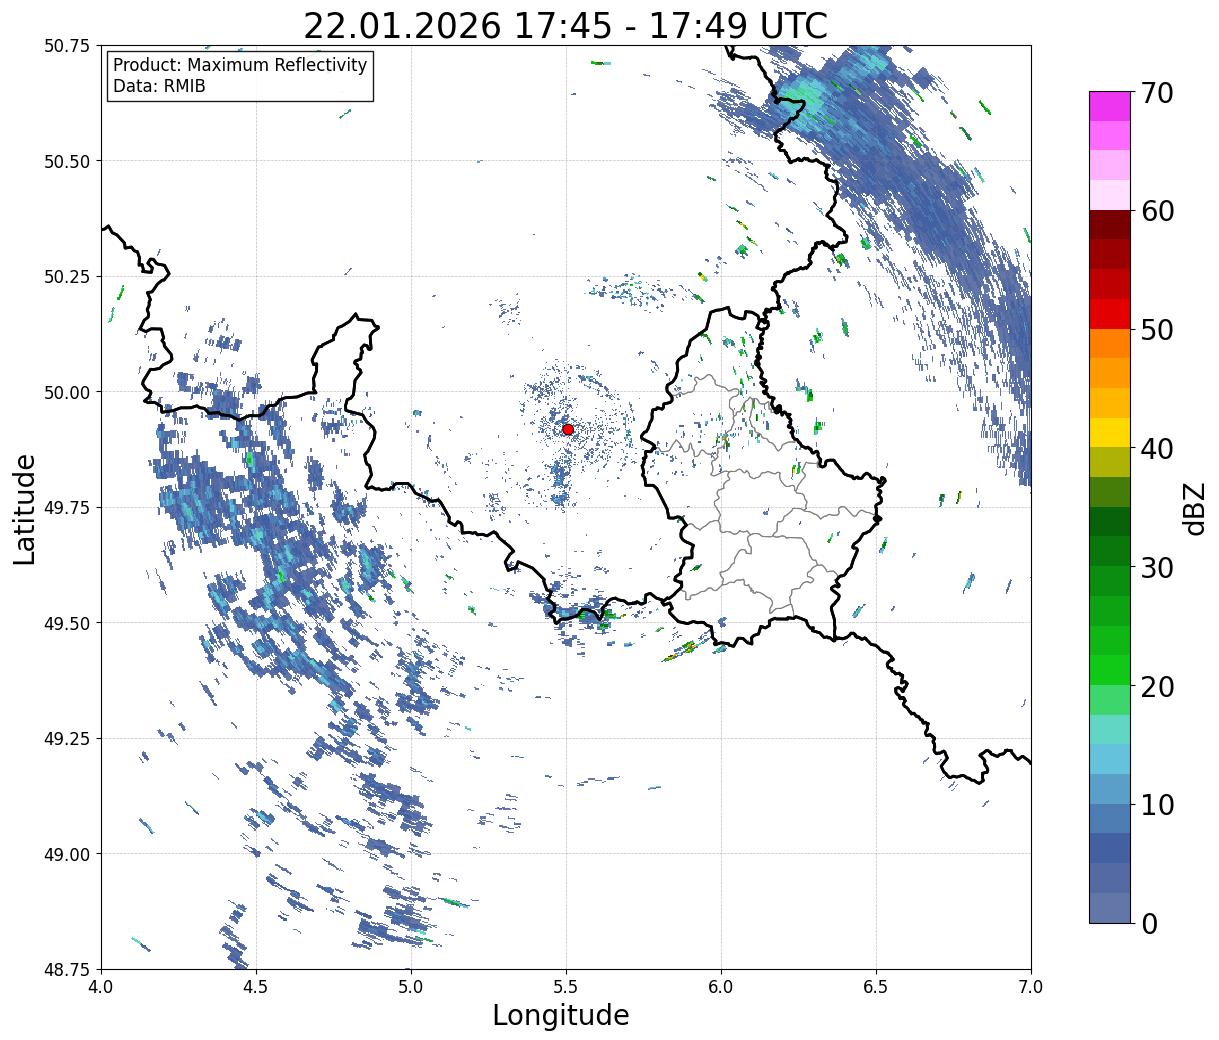Viewport: 1219px width, 1040px height.
Task: Click the latitude 50.25 tick label
Action: [x=67, y=276]
